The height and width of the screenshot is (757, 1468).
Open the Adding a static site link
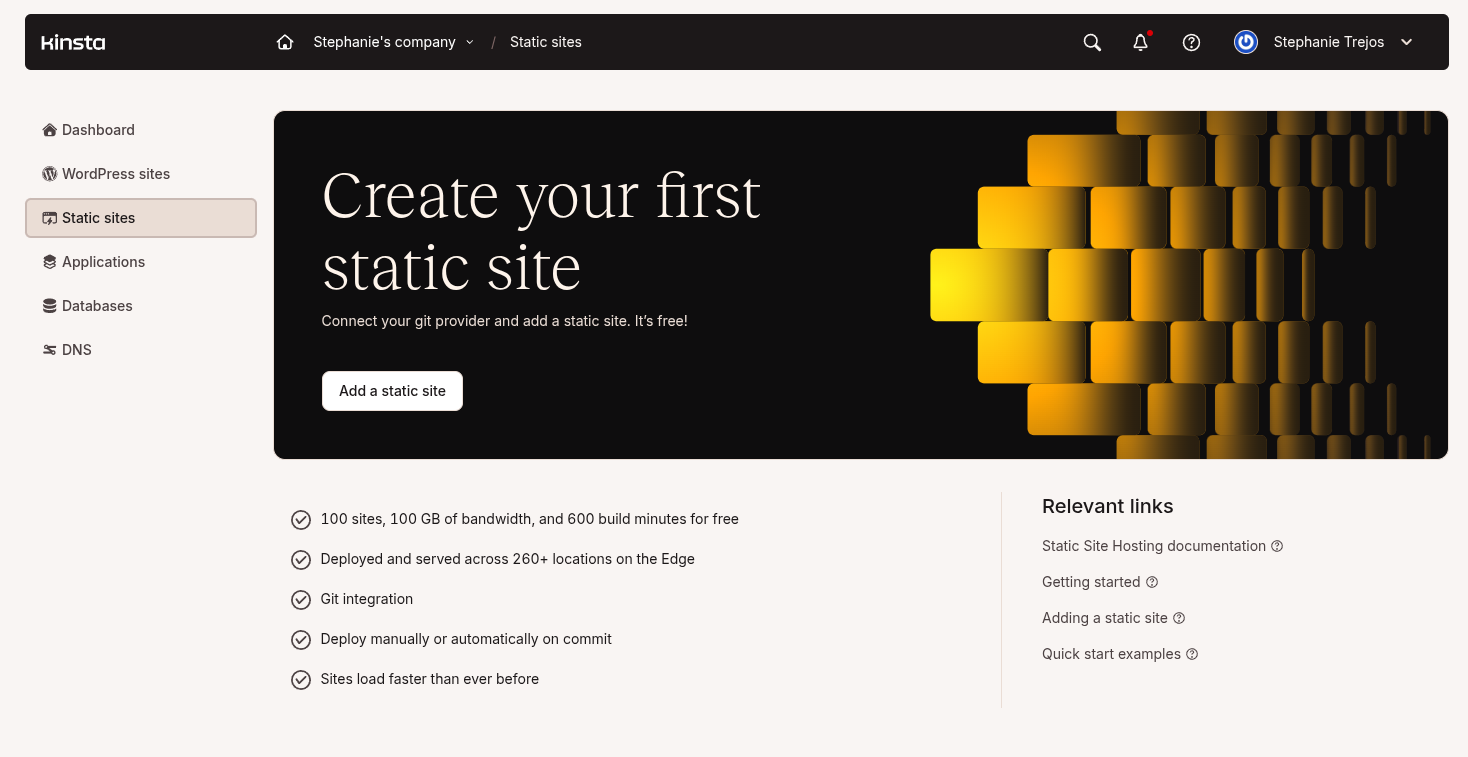pyautogui.click(x=1104, y=617)
